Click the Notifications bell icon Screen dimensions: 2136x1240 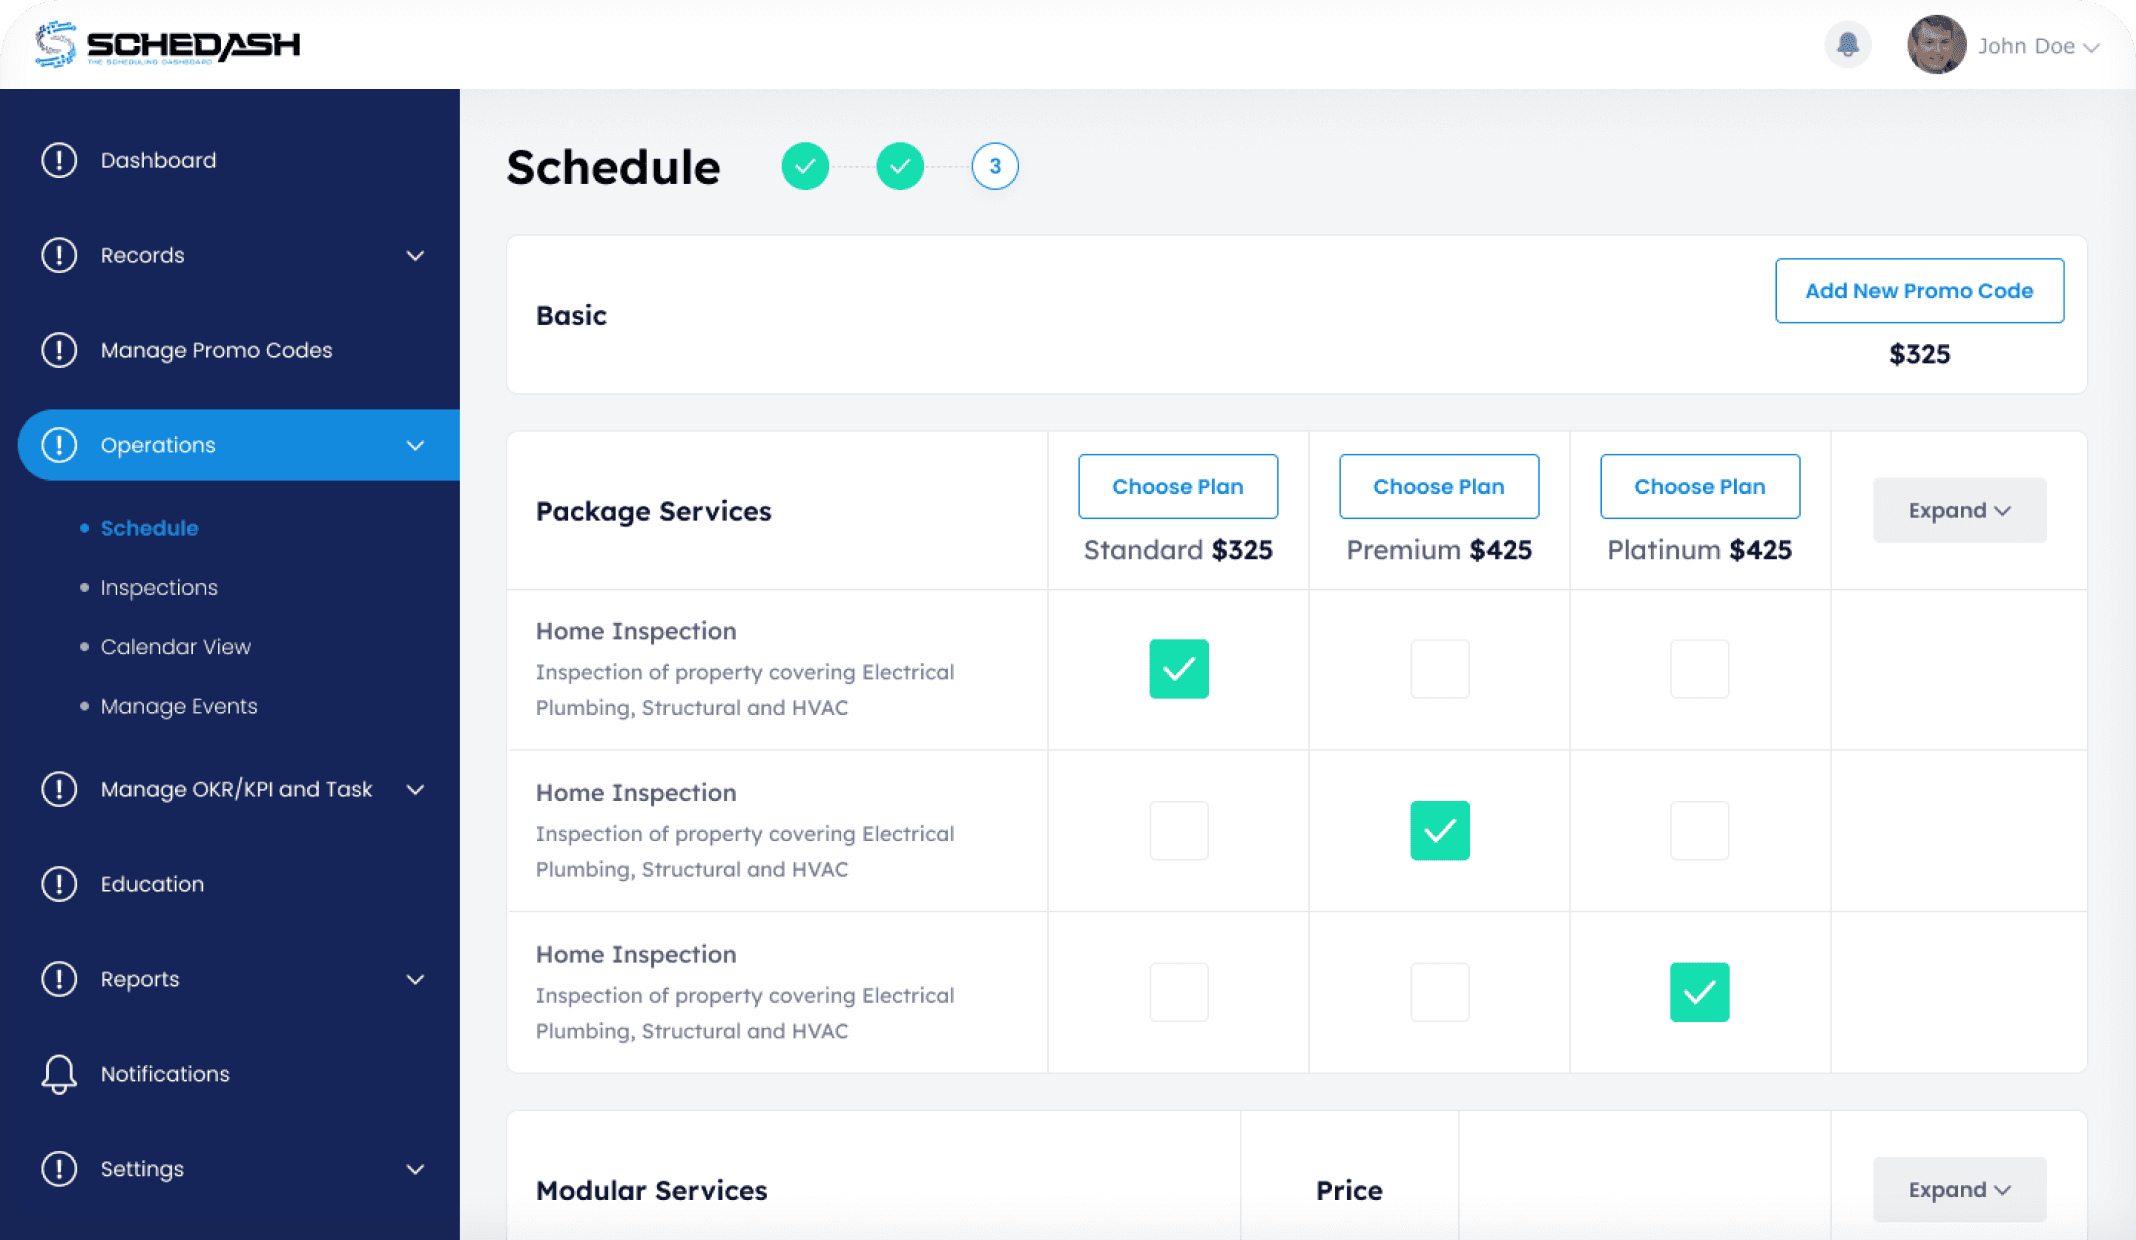point(1847,44)
